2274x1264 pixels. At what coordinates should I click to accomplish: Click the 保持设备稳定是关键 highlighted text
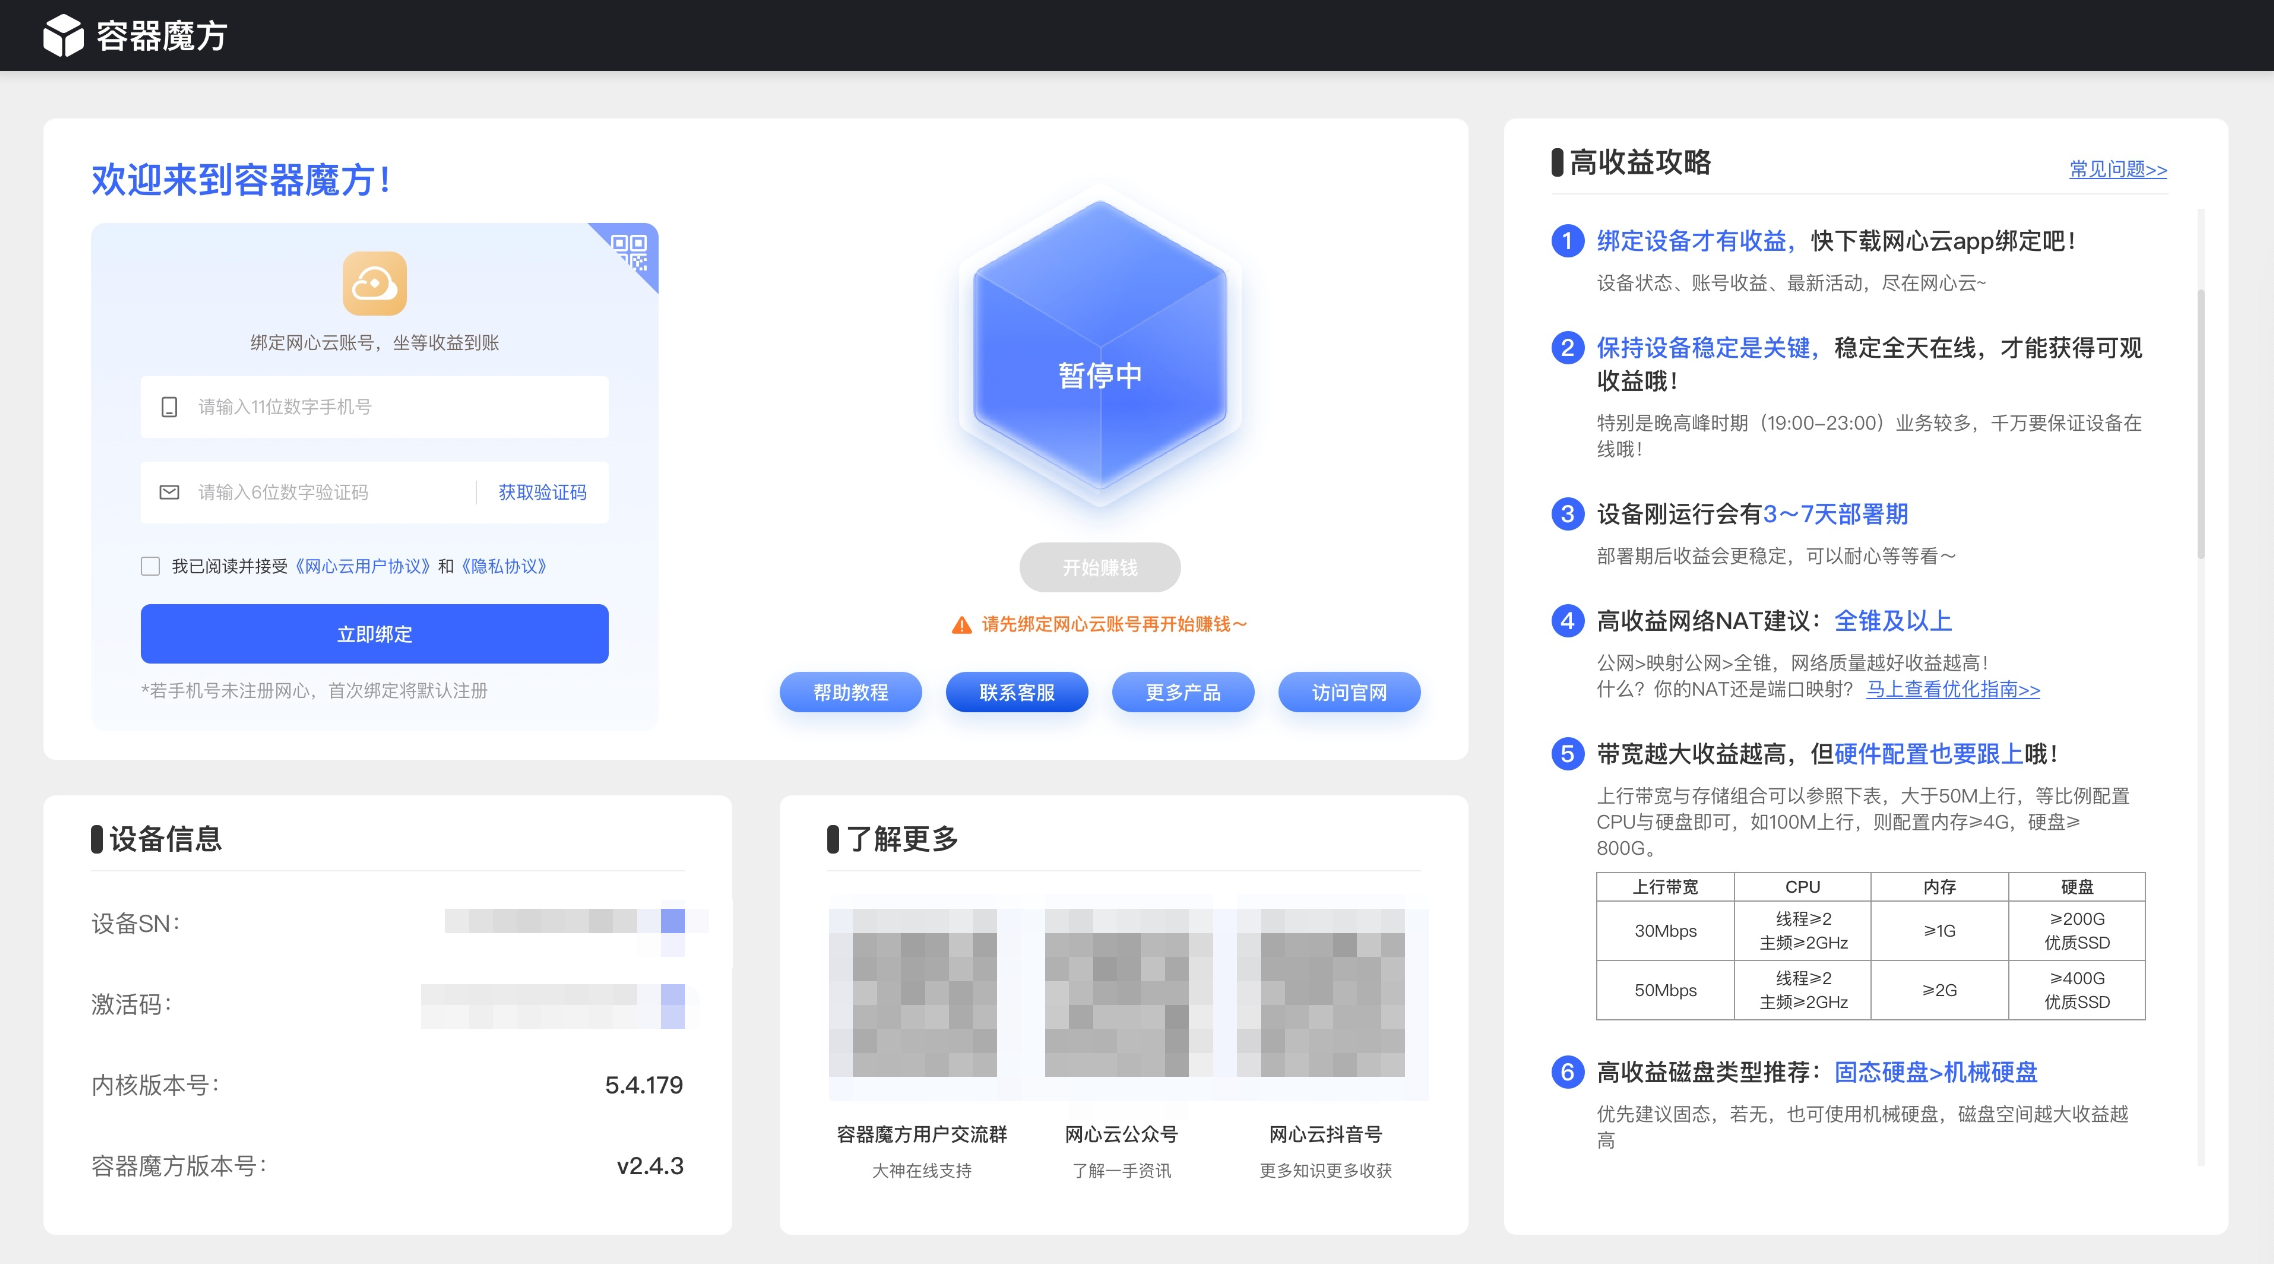(x=1704, y=348)
